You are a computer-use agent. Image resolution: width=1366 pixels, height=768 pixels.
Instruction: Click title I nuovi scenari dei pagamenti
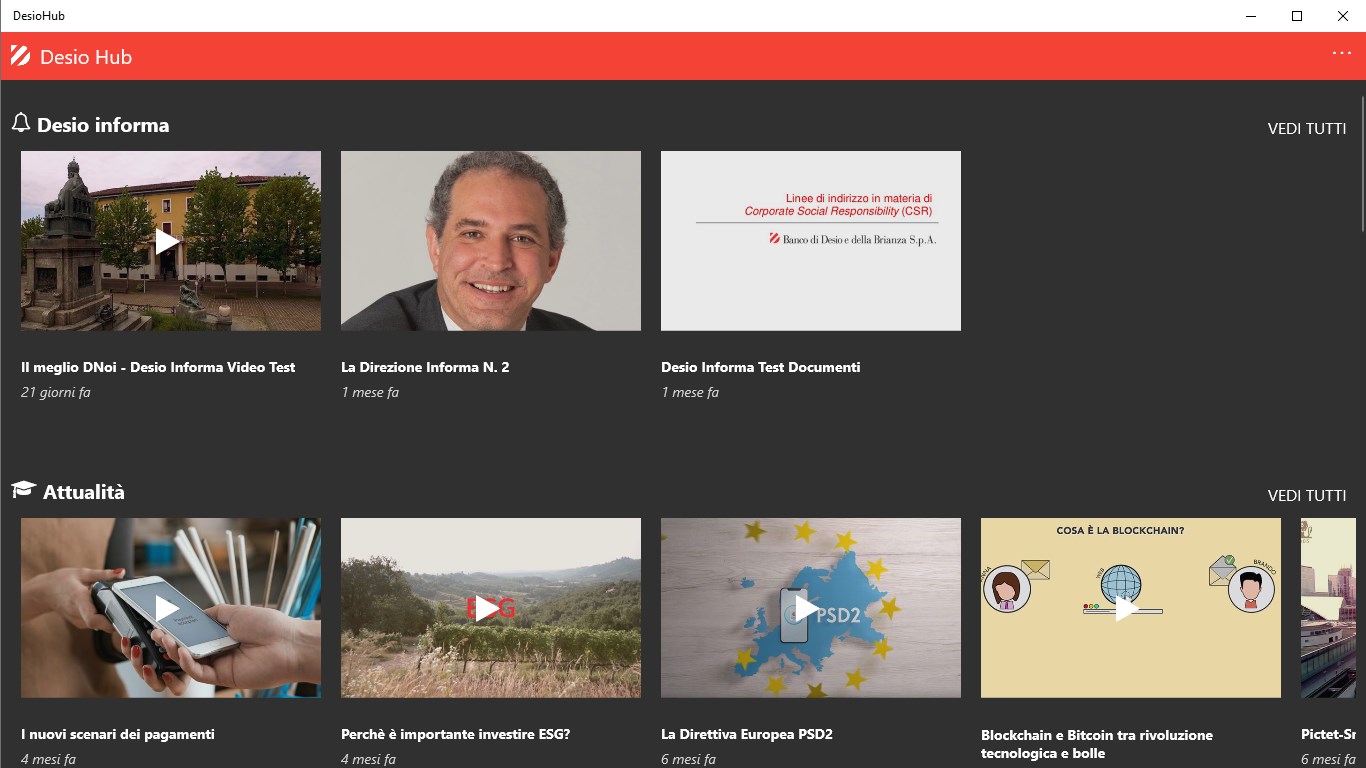coord(118,734)
